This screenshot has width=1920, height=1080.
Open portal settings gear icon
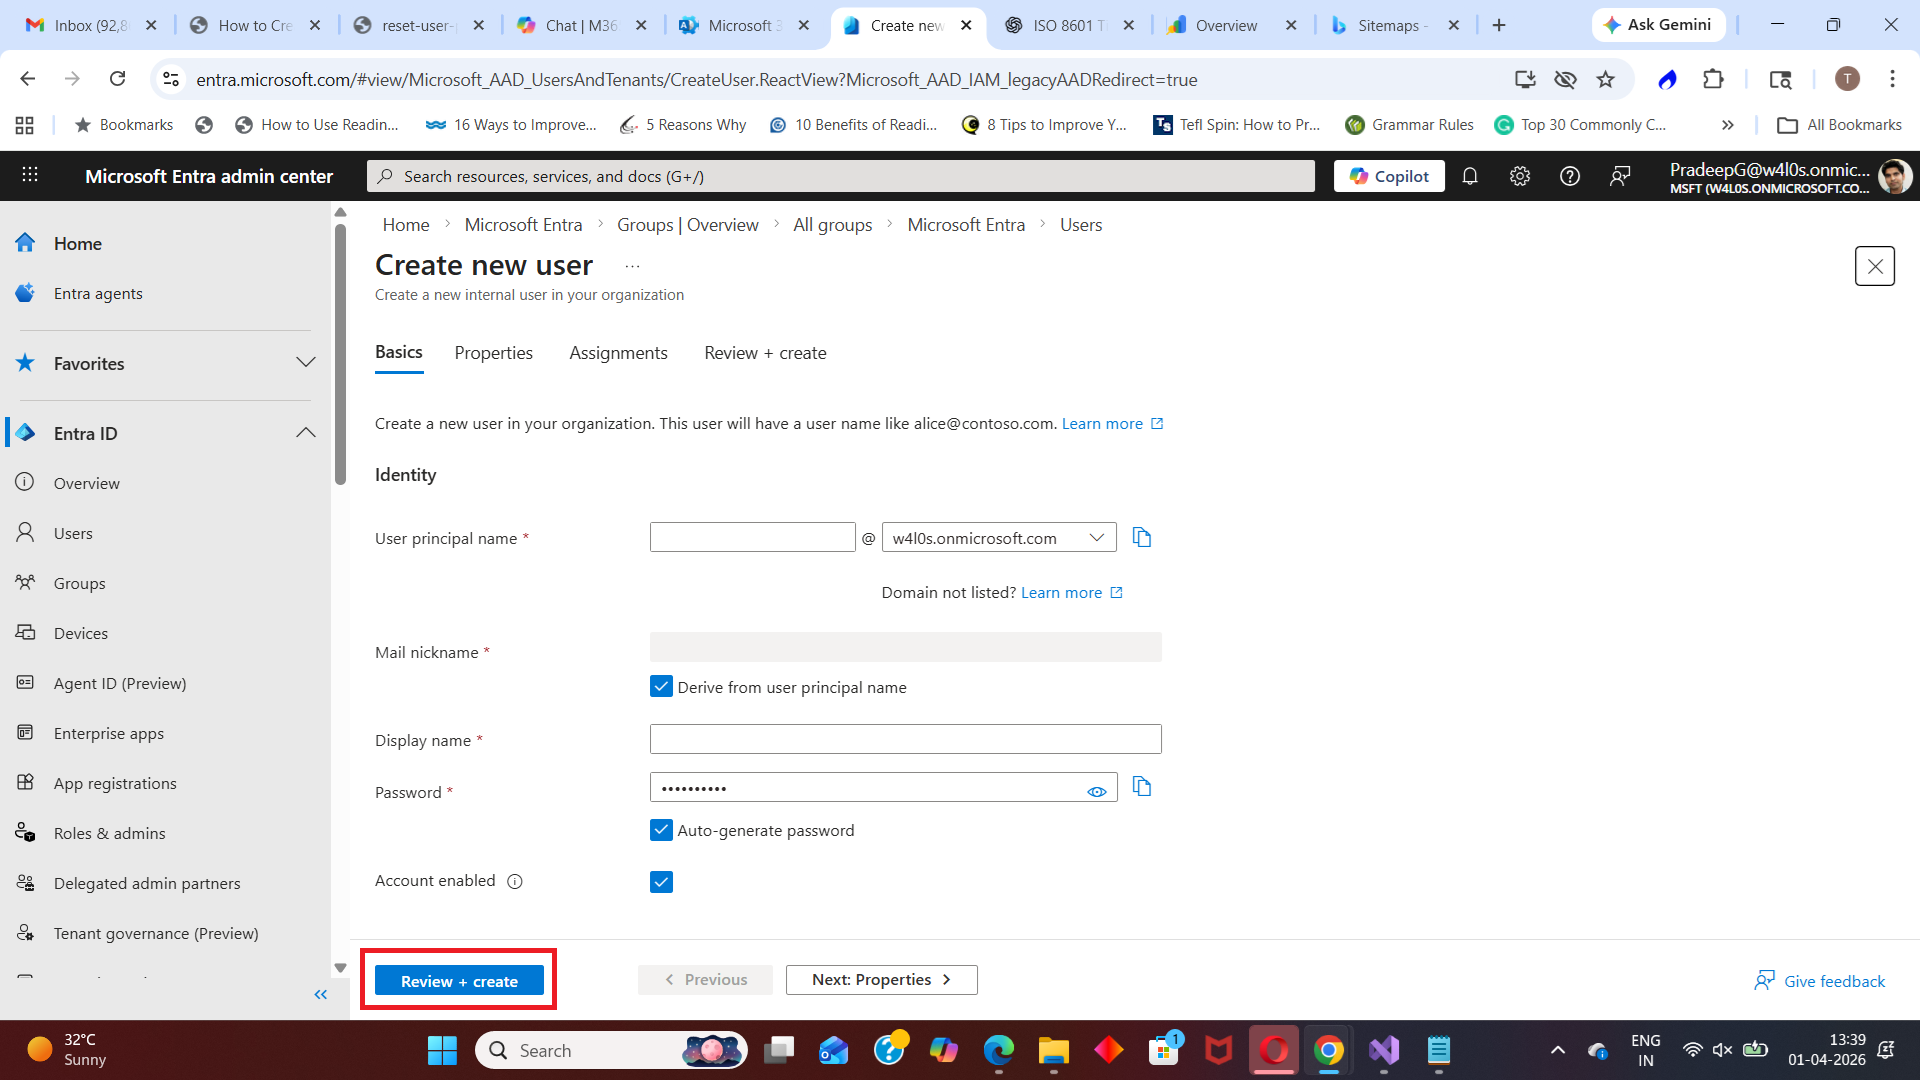1519,177
